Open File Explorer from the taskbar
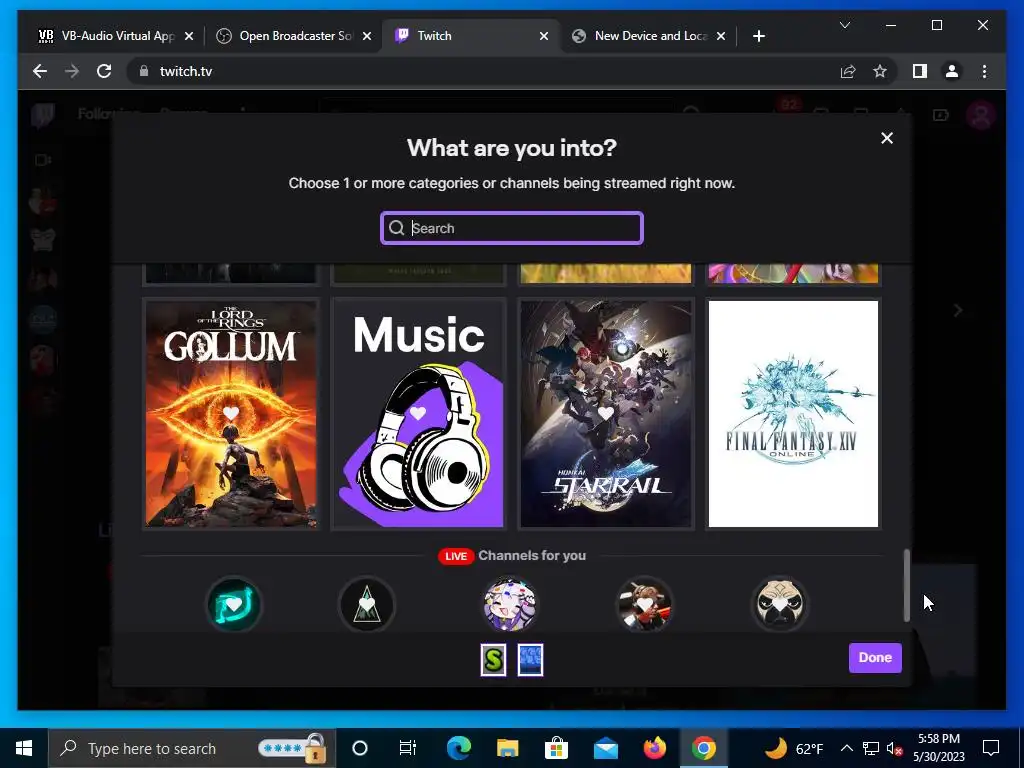This screenshot has height=768, width=1024. 507,748
